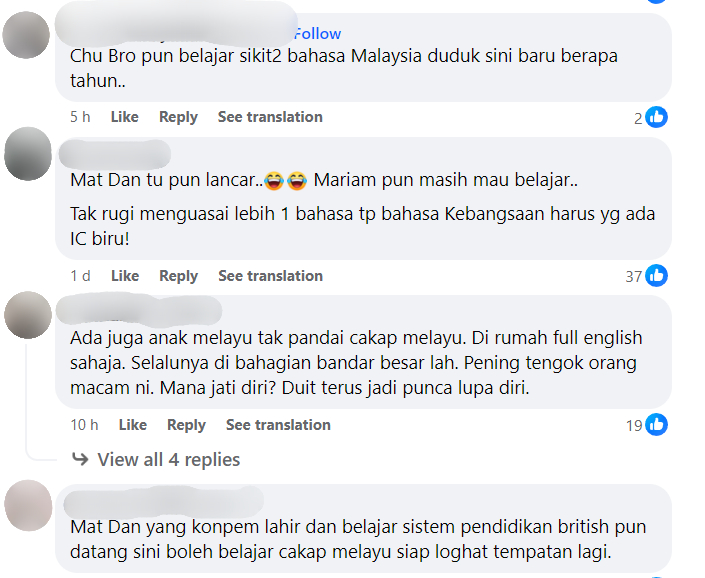Reply to the 5 h old comment
This screenshot has width=705, height=578.
[178, 117]
